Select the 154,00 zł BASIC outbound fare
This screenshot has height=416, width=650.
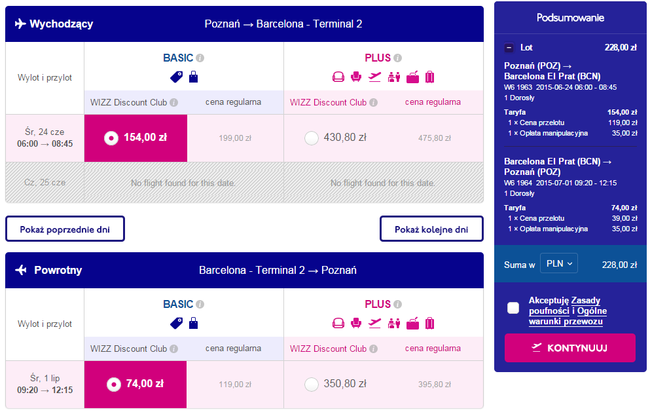point(111,137)
